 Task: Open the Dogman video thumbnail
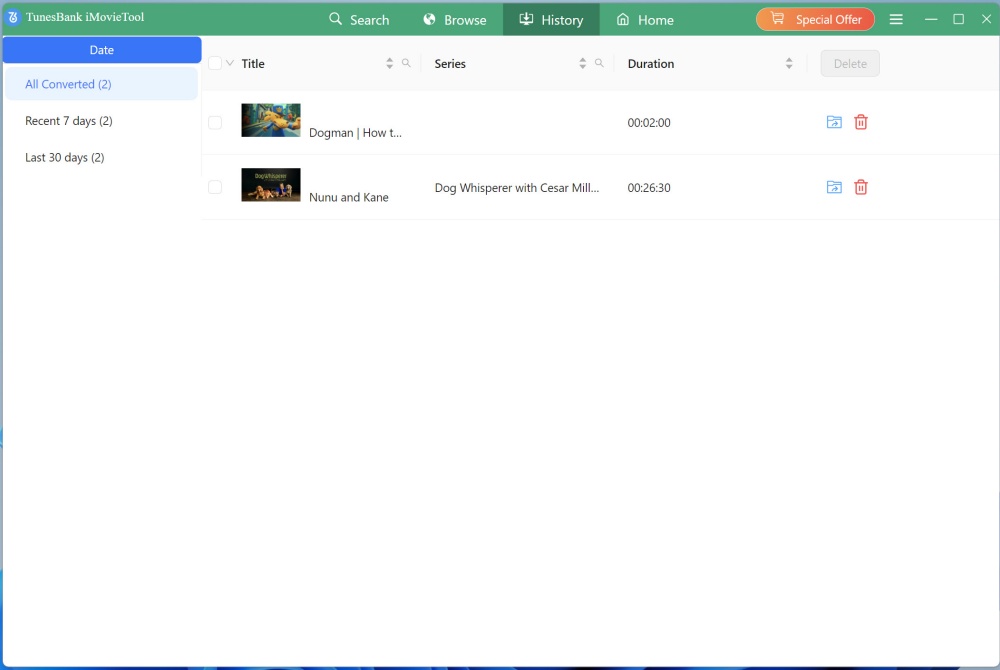(x=271, y=120)
